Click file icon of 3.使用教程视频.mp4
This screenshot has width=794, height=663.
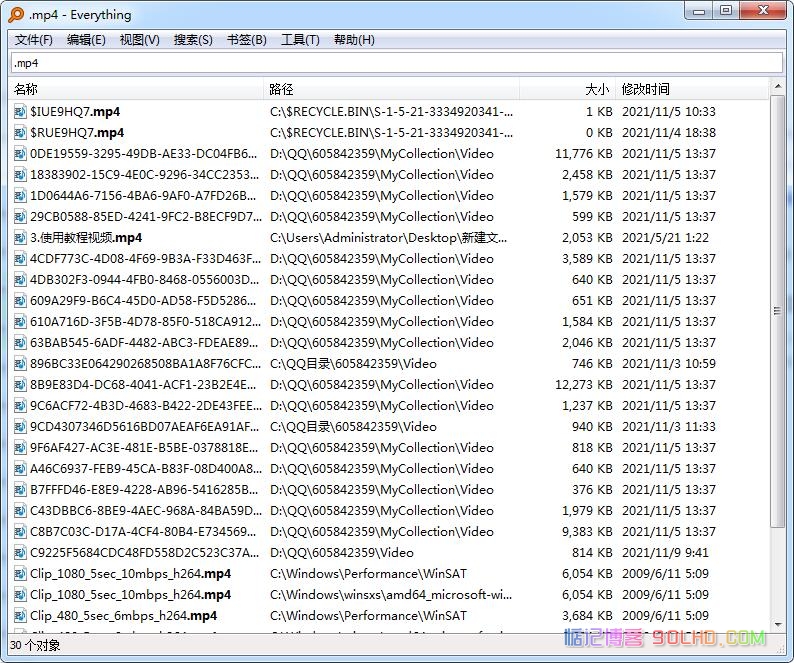point(20,238)
